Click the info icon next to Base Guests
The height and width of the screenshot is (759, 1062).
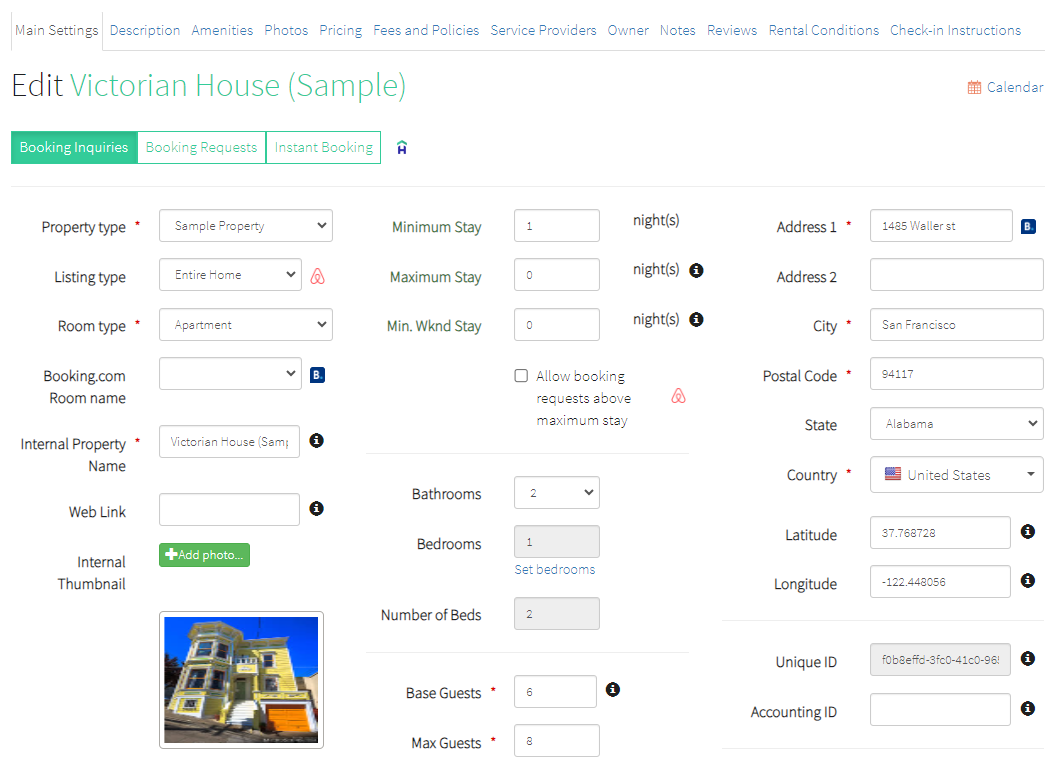(613, 690)
